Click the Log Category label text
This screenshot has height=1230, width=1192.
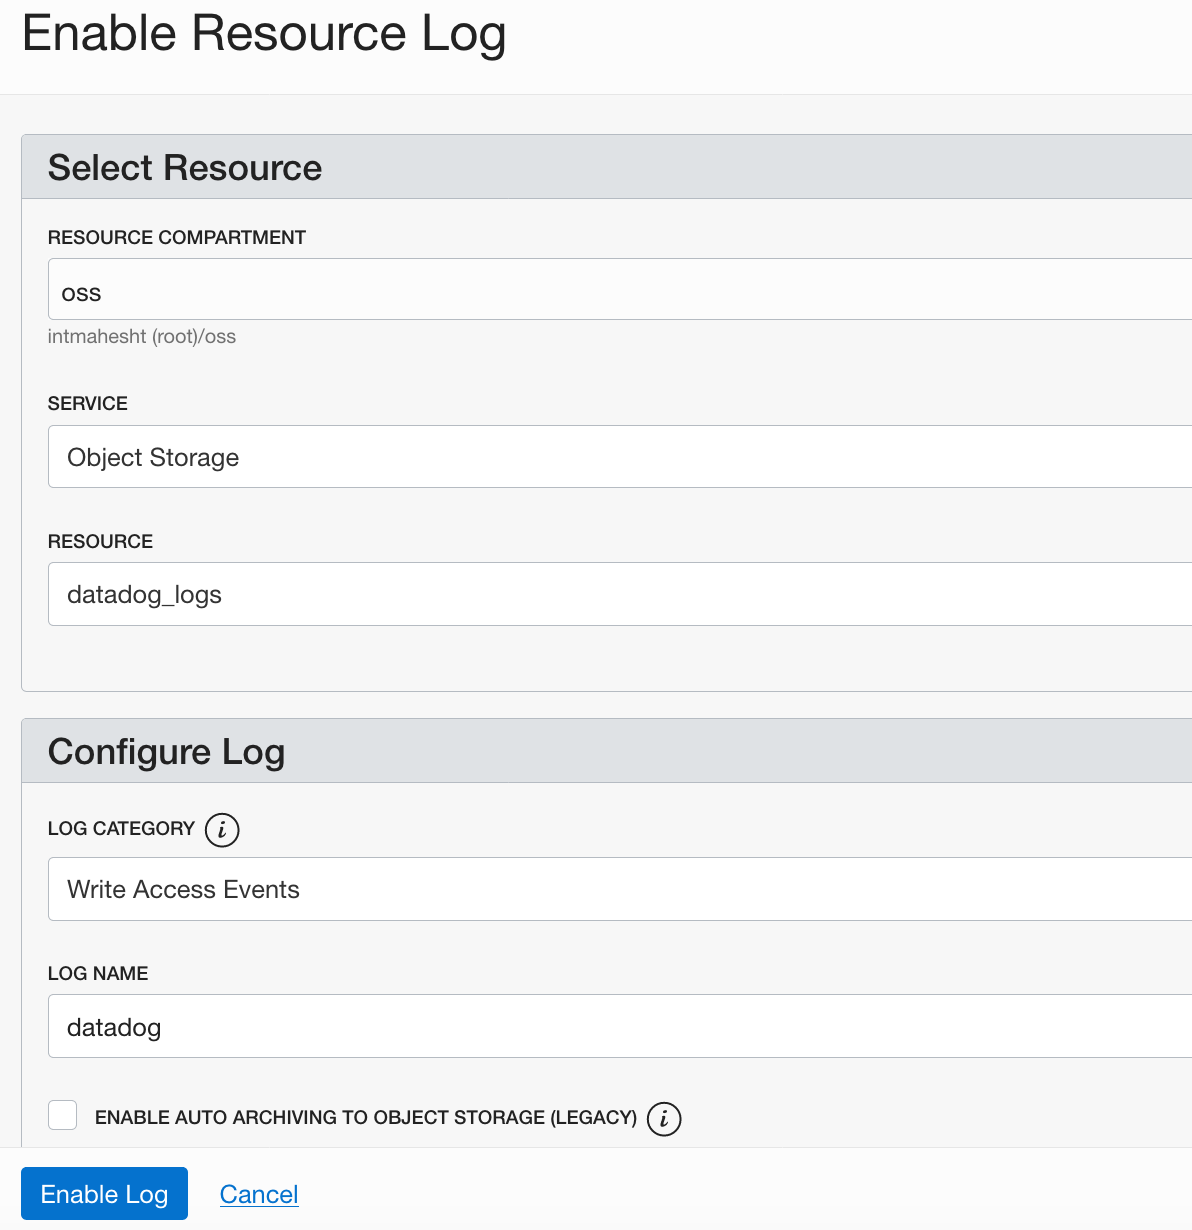click(x=121, y=828)
